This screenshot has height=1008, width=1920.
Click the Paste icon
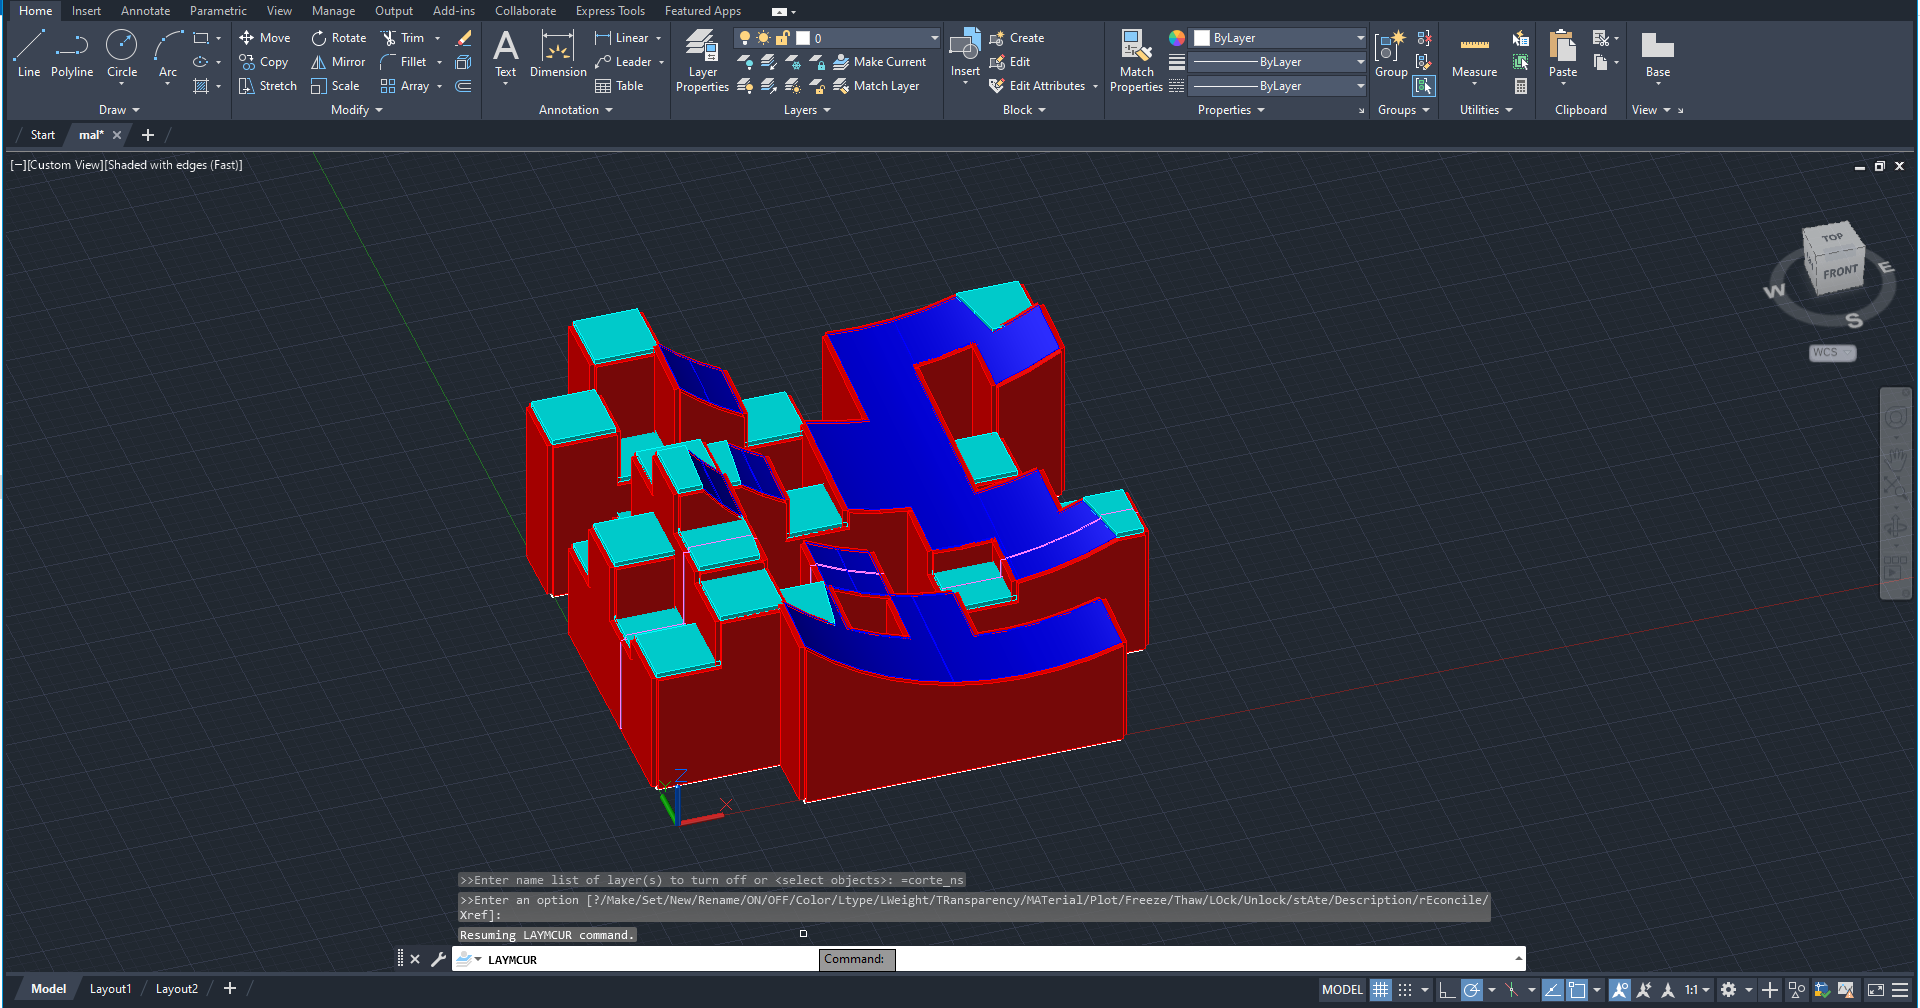pos(1563,46)
